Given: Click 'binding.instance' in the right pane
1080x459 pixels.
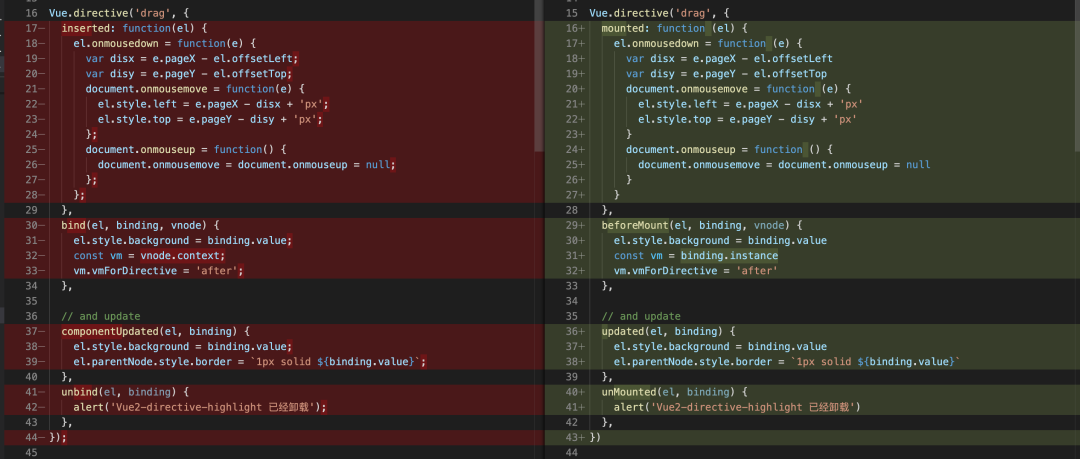Looking at the screenshot, I should point(729,256).
